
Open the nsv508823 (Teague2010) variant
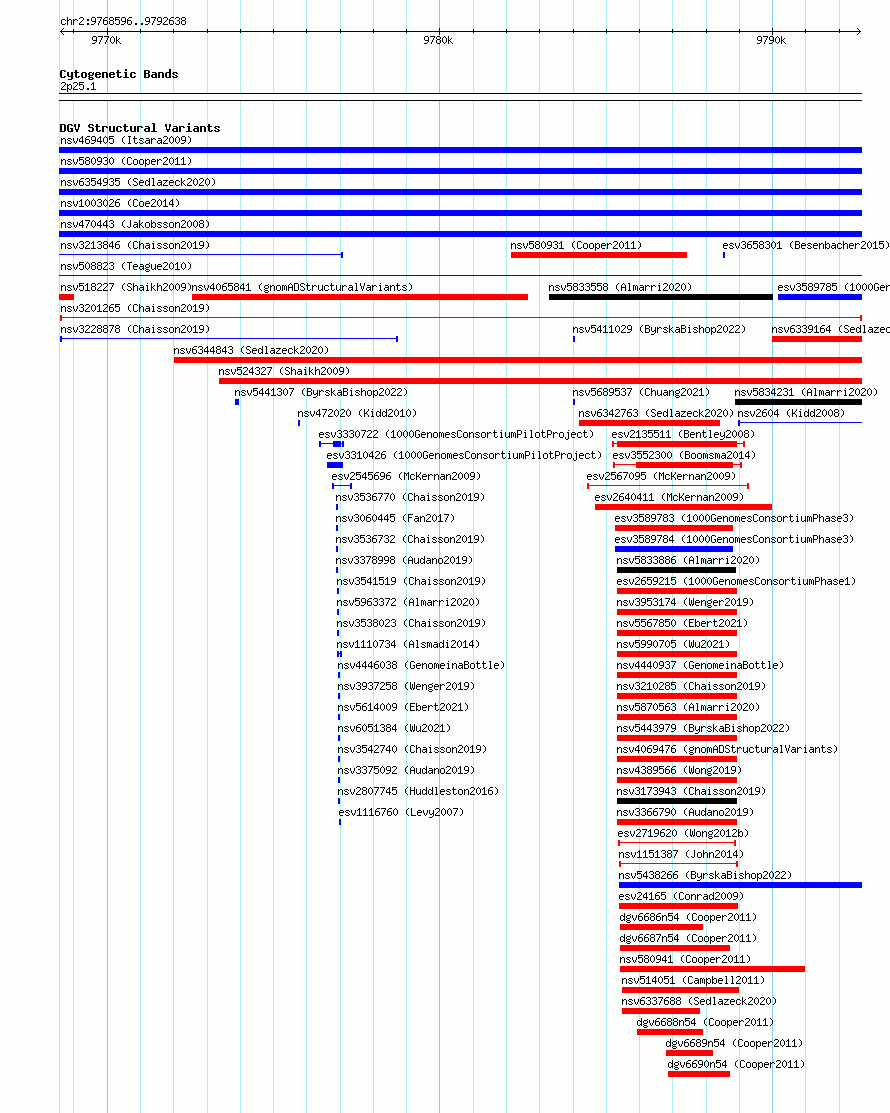[x=126, y=267]
